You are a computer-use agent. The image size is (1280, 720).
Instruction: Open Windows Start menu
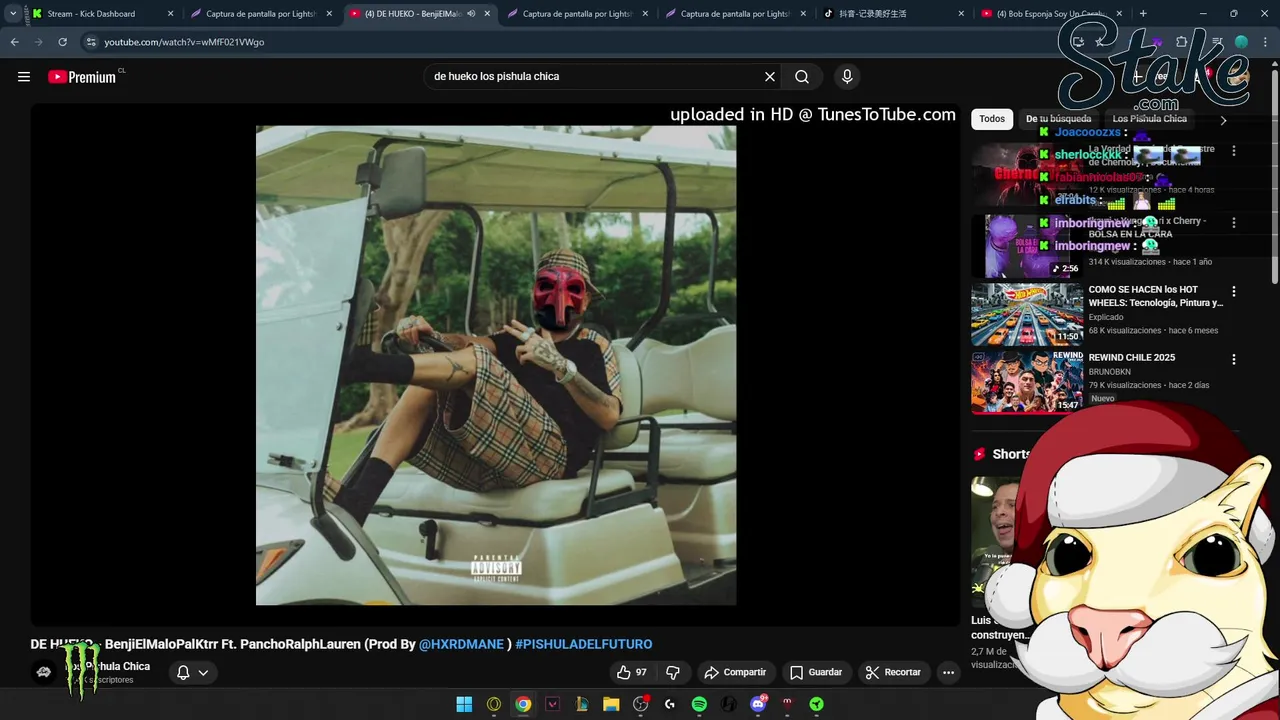coord(464,704)
